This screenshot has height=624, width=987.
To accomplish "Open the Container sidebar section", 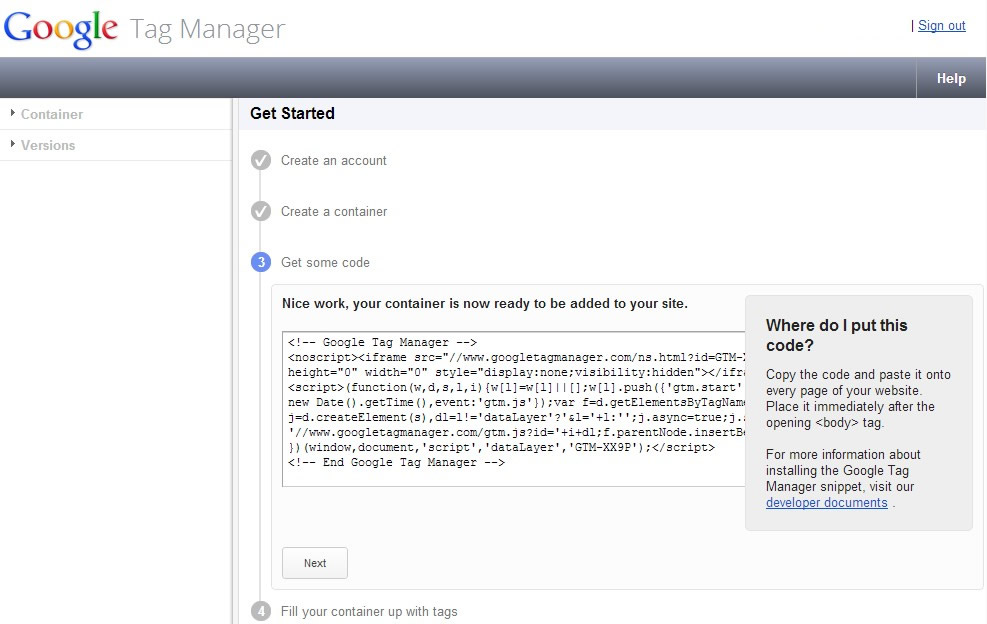I will point(52,114).
